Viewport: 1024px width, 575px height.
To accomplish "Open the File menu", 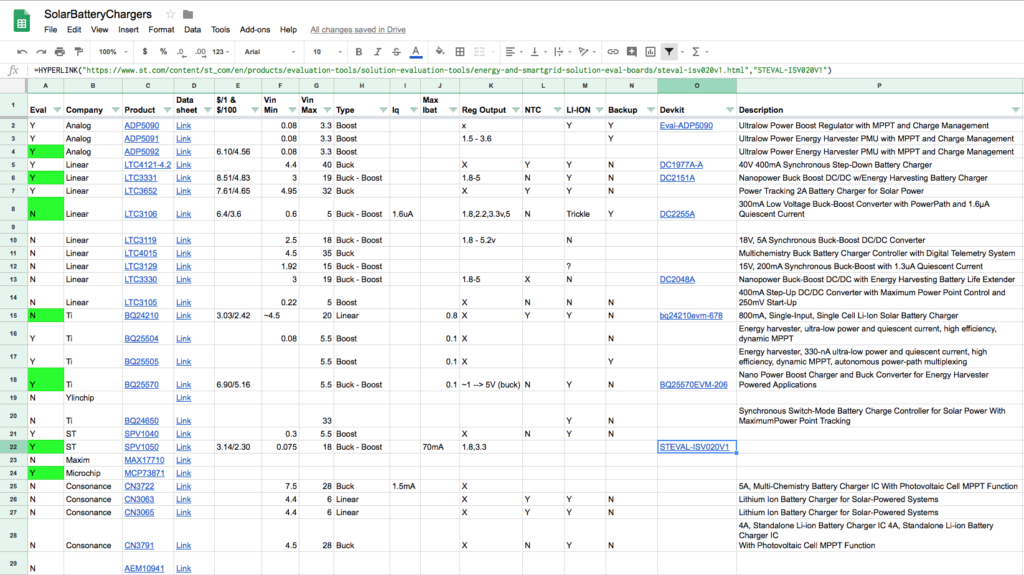I will (x=50, y=29).
